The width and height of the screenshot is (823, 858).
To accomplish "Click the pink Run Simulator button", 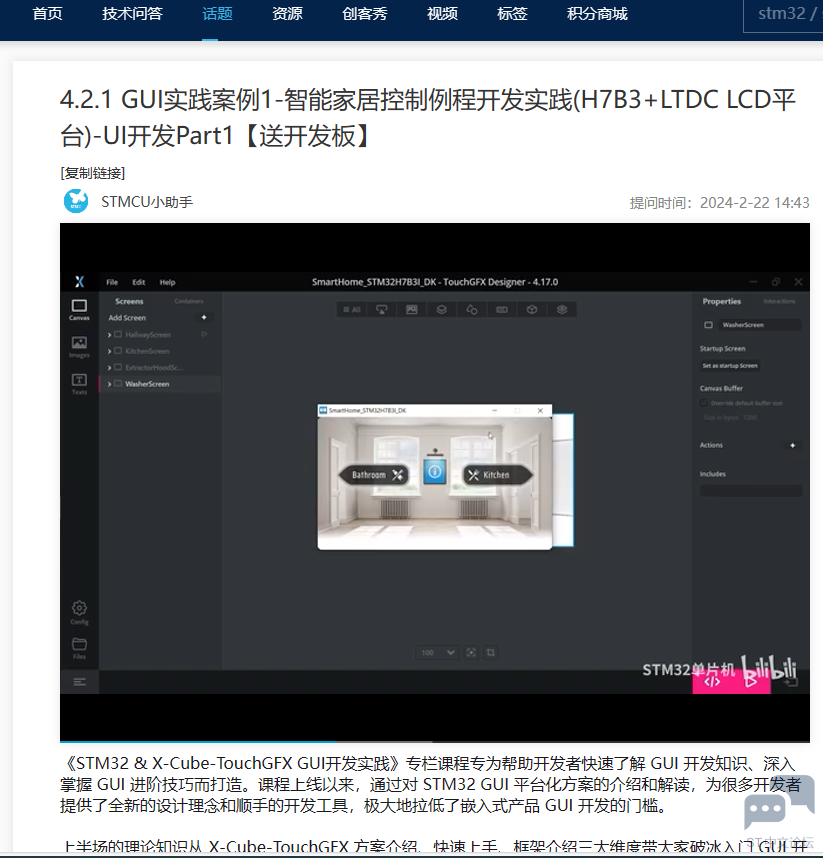I will coord(751,682).
